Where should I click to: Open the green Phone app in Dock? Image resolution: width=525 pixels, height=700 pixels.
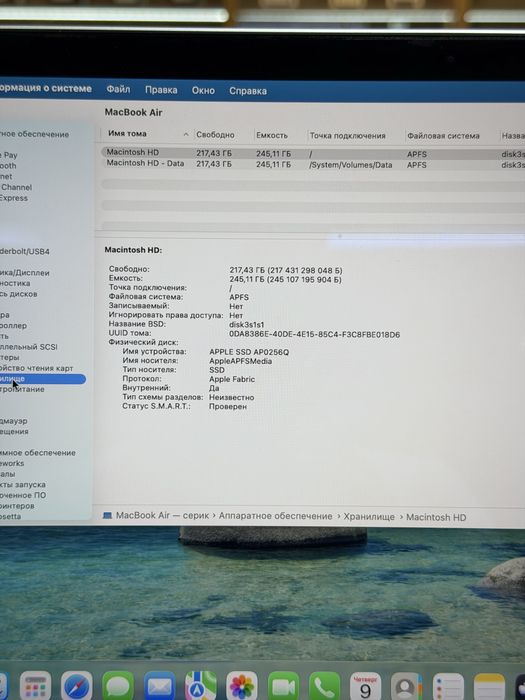[325, 687]
